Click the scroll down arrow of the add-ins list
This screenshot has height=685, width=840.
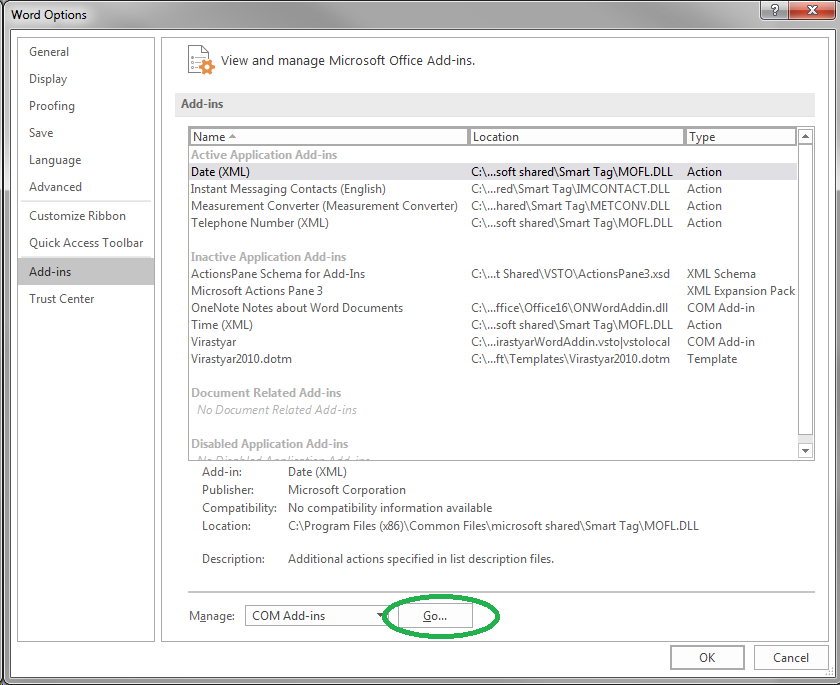coord(805,451)
